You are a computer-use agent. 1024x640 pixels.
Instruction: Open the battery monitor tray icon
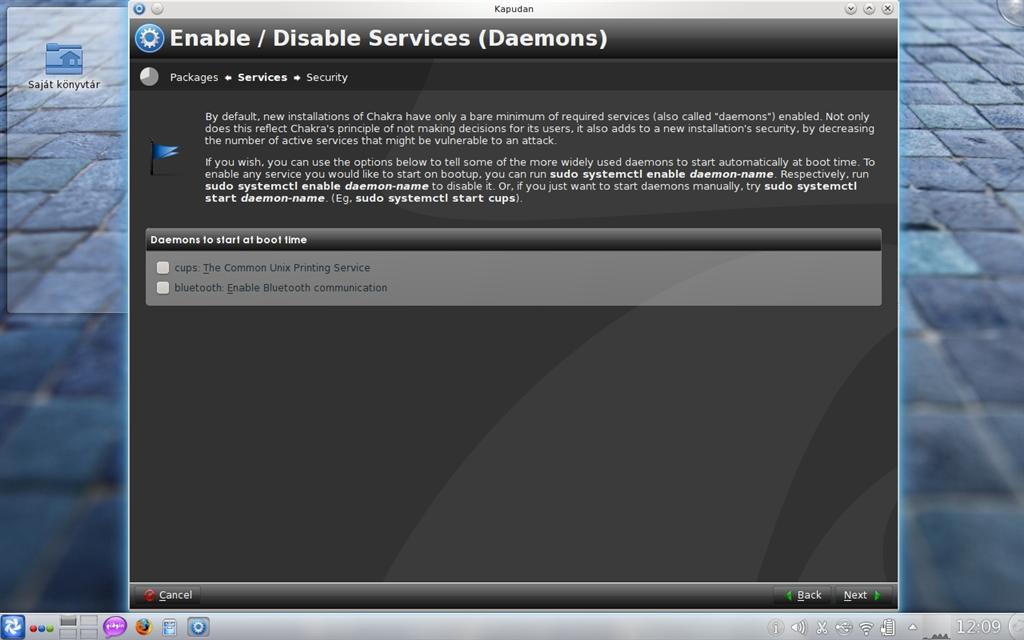click(888, 628)
